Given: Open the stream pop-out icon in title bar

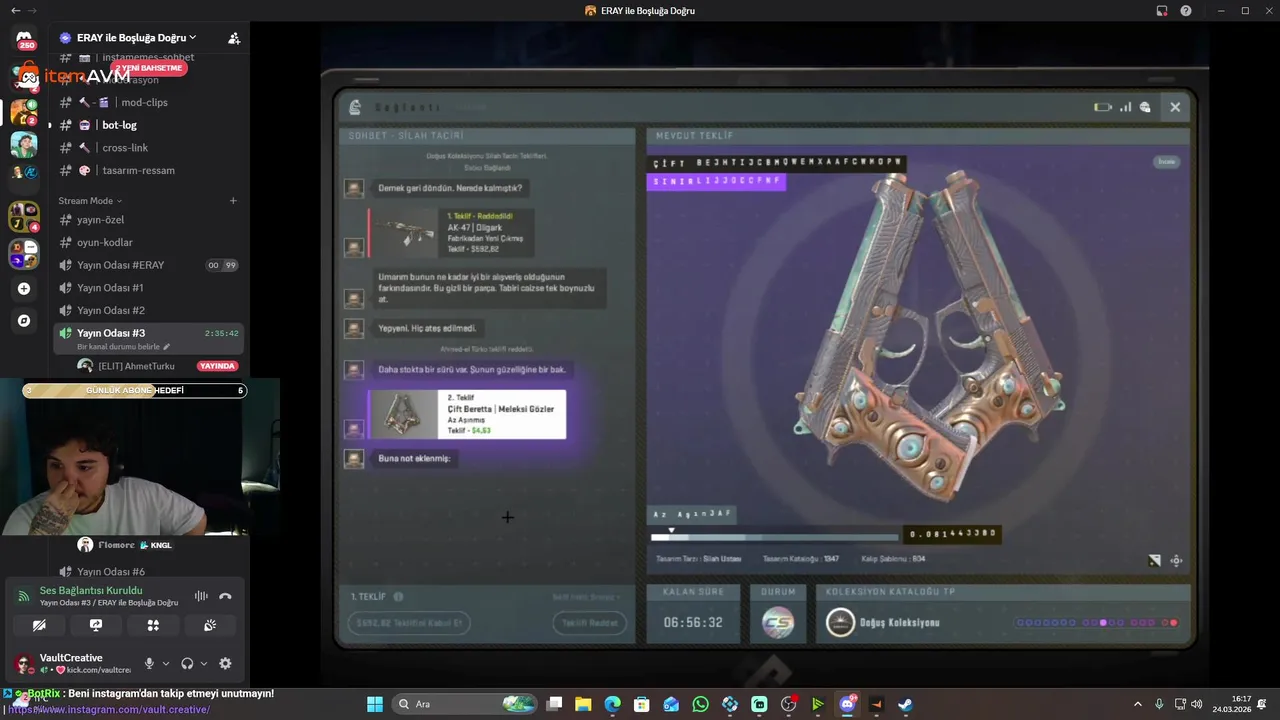Looking at the screenshot, I should [x=1162, y=10].
